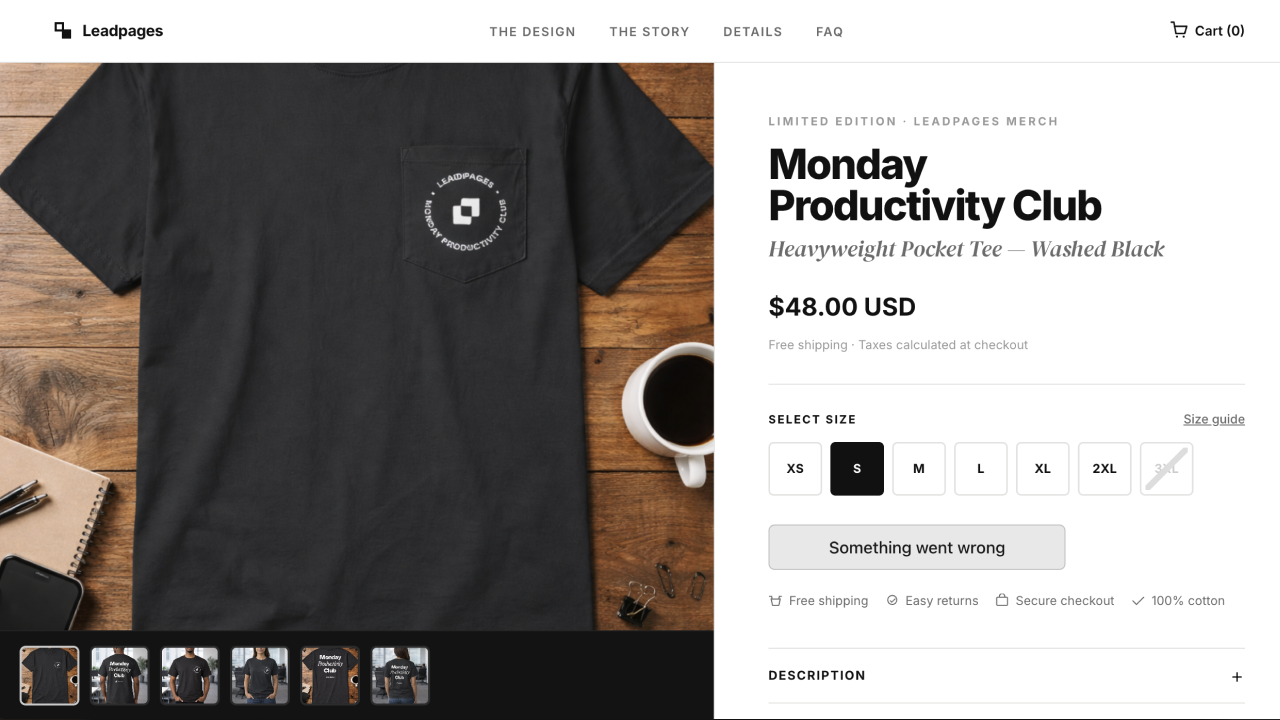Click the Secure checkout lock icon
Image resolution: width=1280 pixels, height=720 pixels.
tap(1002, 600)
